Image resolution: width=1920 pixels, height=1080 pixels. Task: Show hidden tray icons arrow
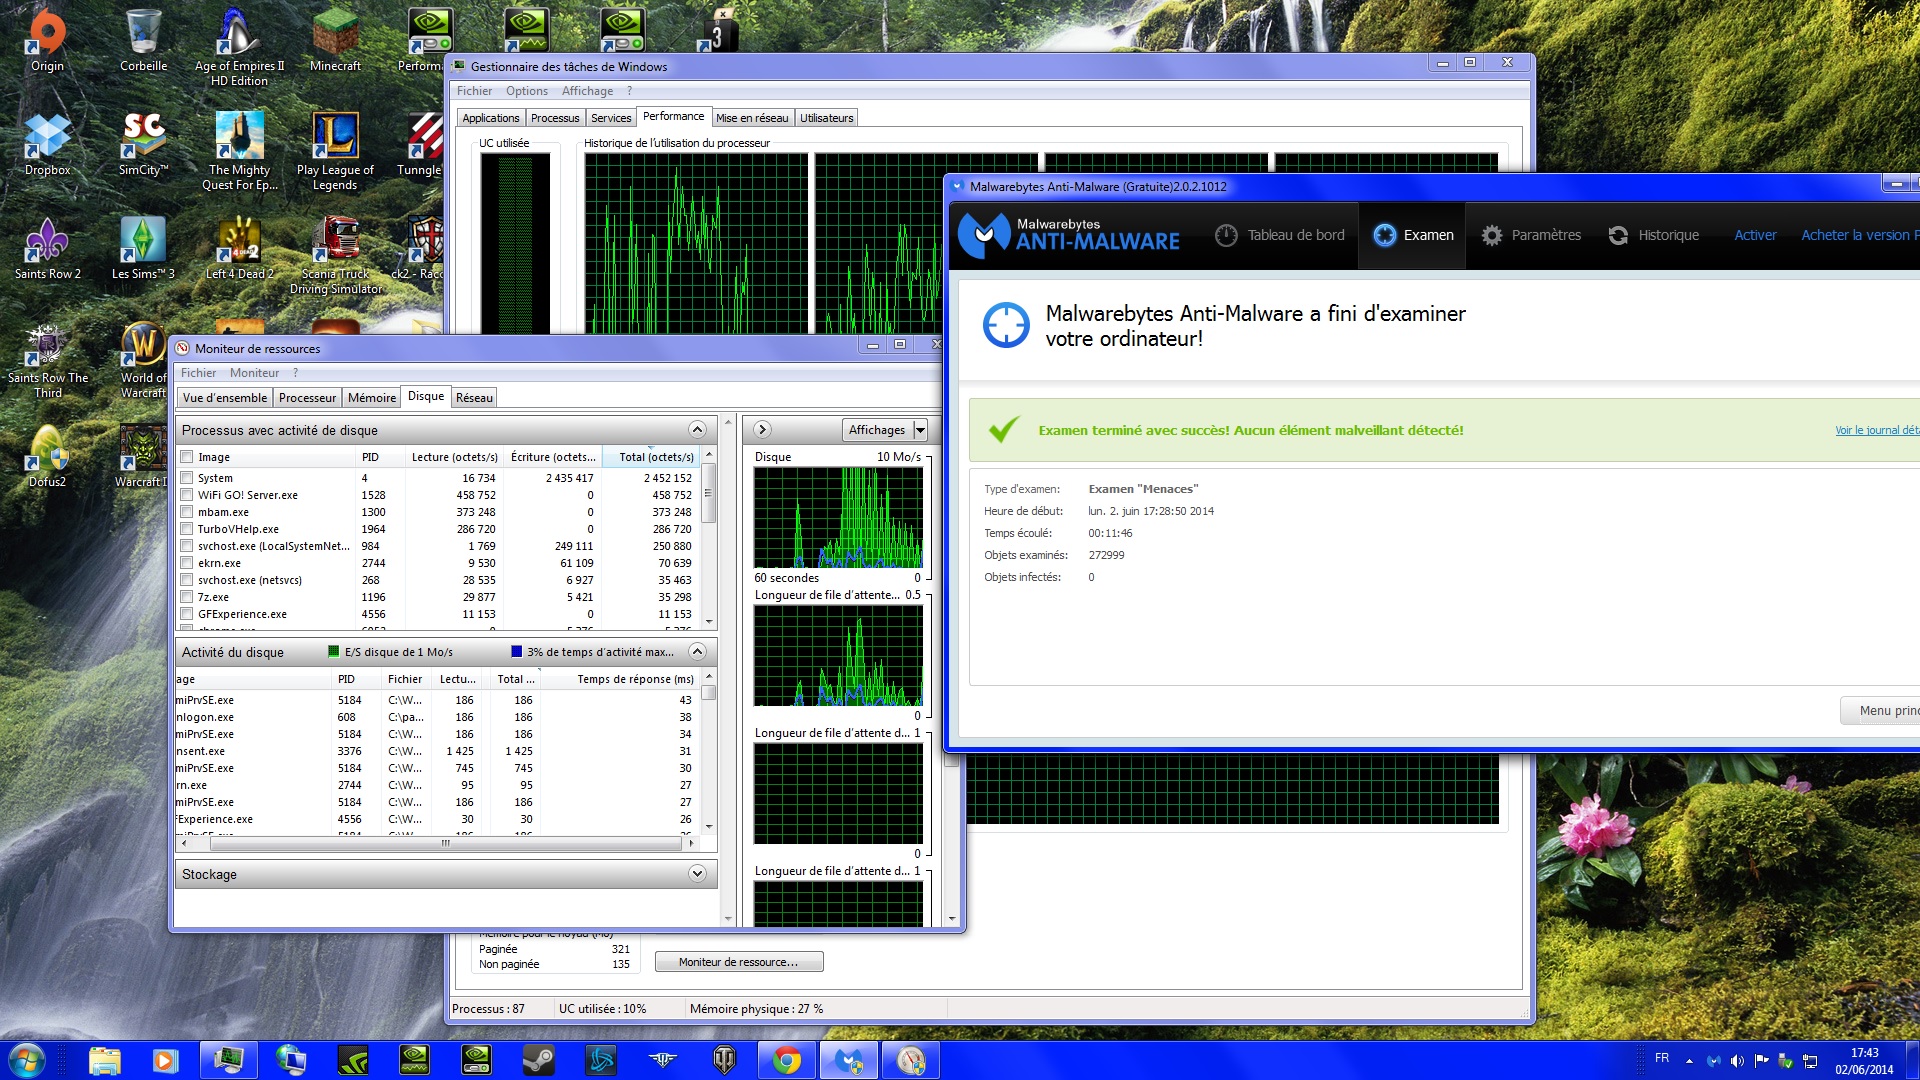(x=1689, y=1061)
